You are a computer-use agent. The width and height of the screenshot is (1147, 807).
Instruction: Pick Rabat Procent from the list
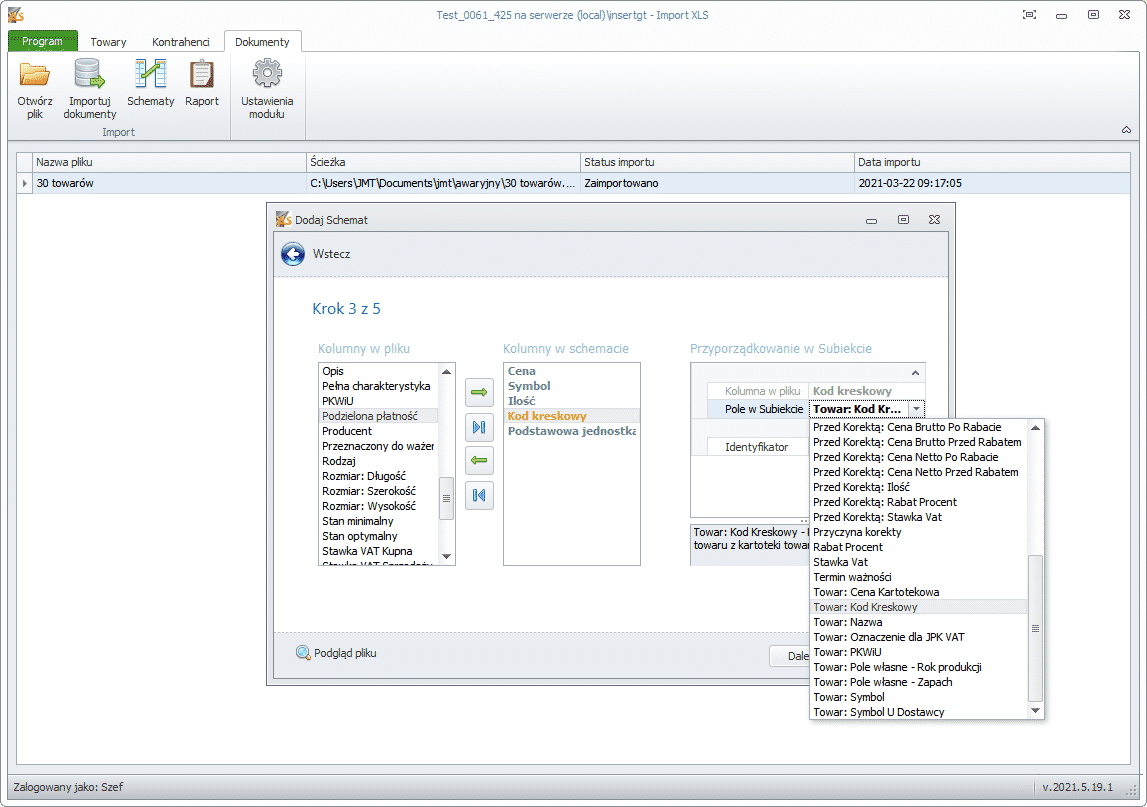(919, 547)
